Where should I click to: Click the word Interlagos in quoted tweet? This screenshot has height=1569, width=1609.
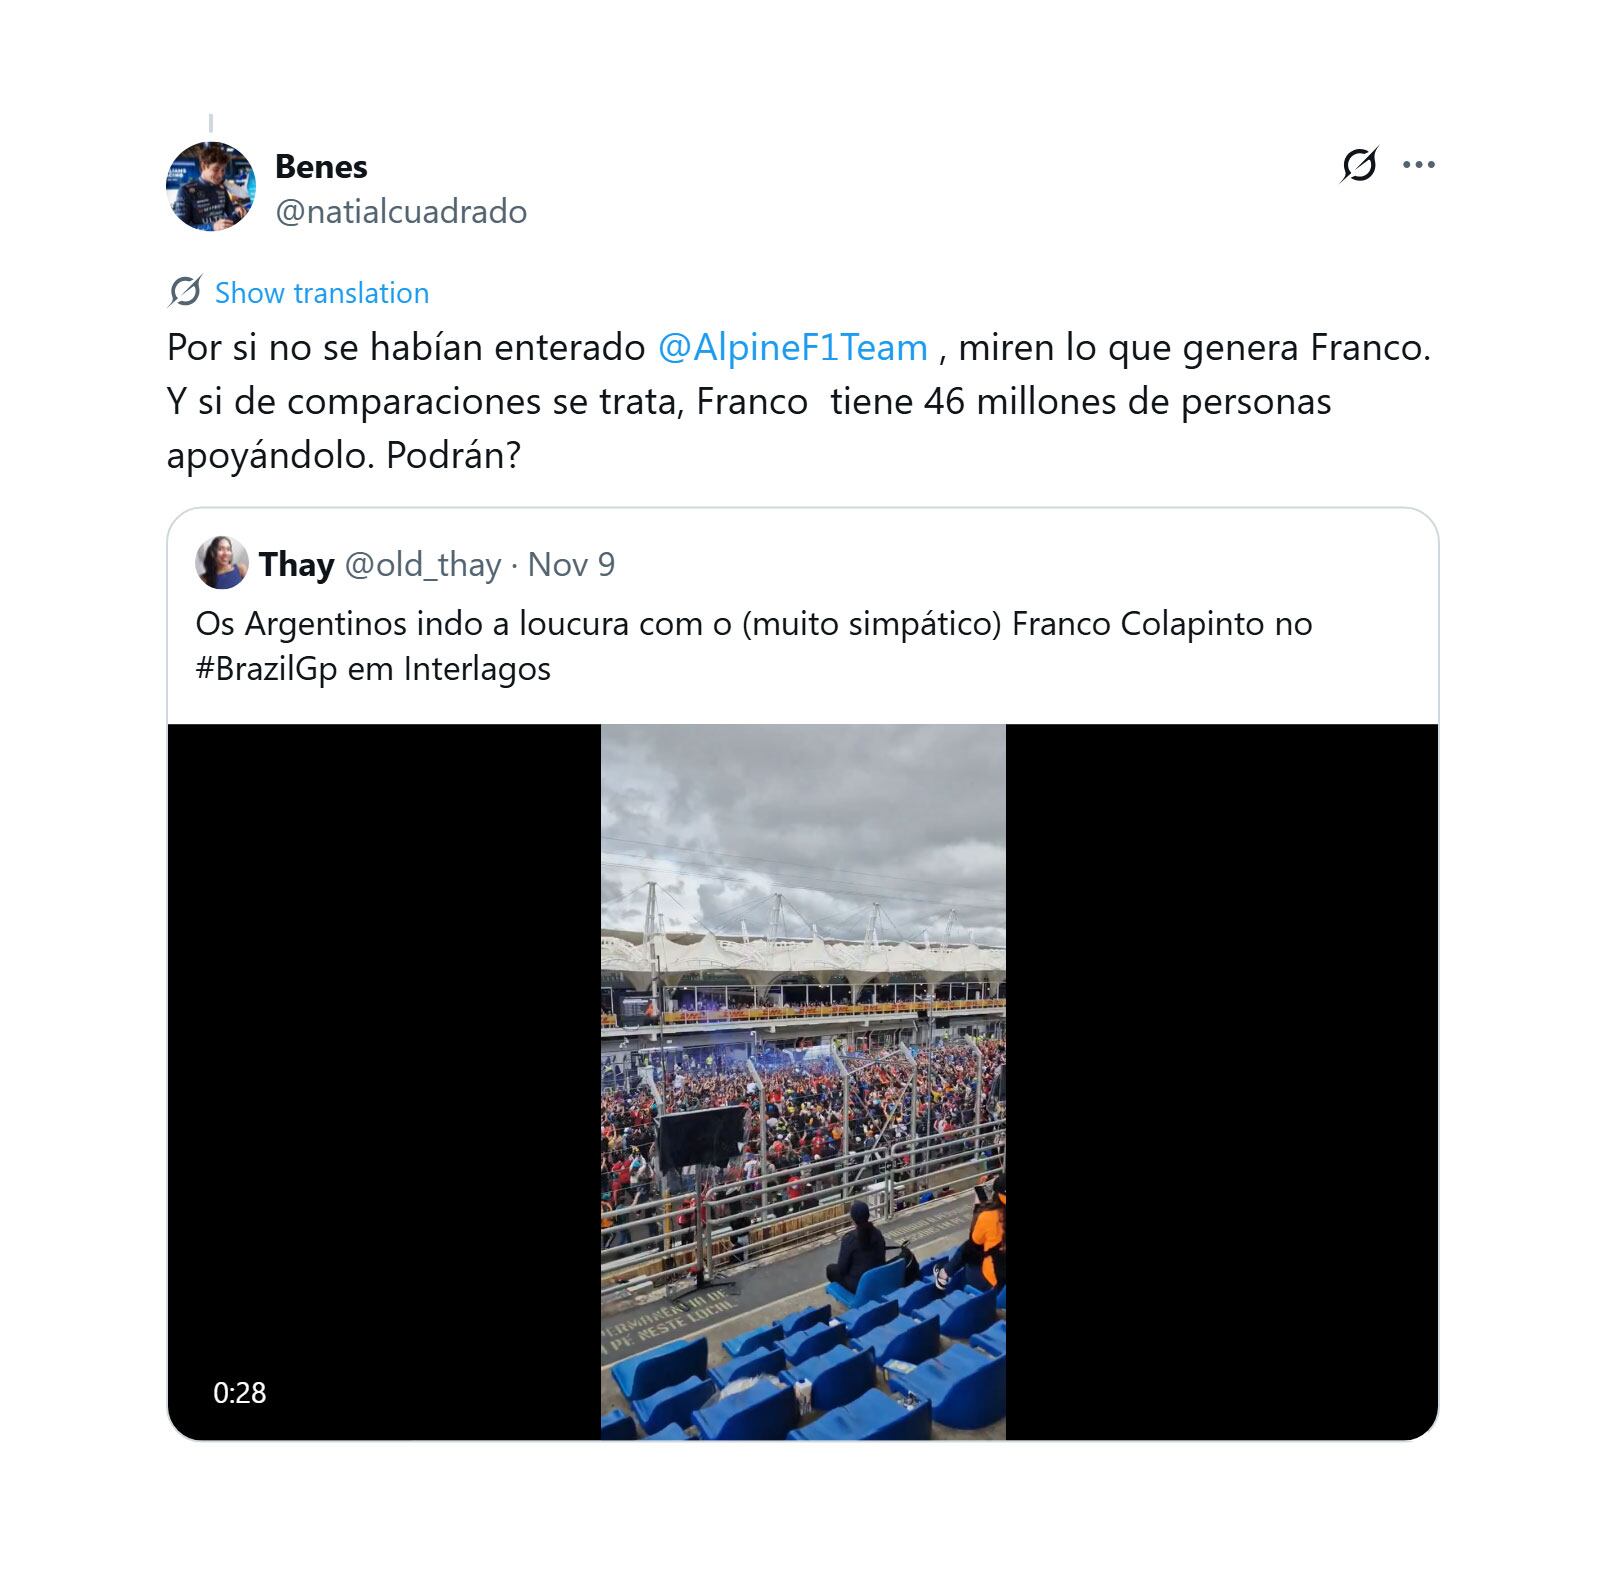[x=477, y=668]
